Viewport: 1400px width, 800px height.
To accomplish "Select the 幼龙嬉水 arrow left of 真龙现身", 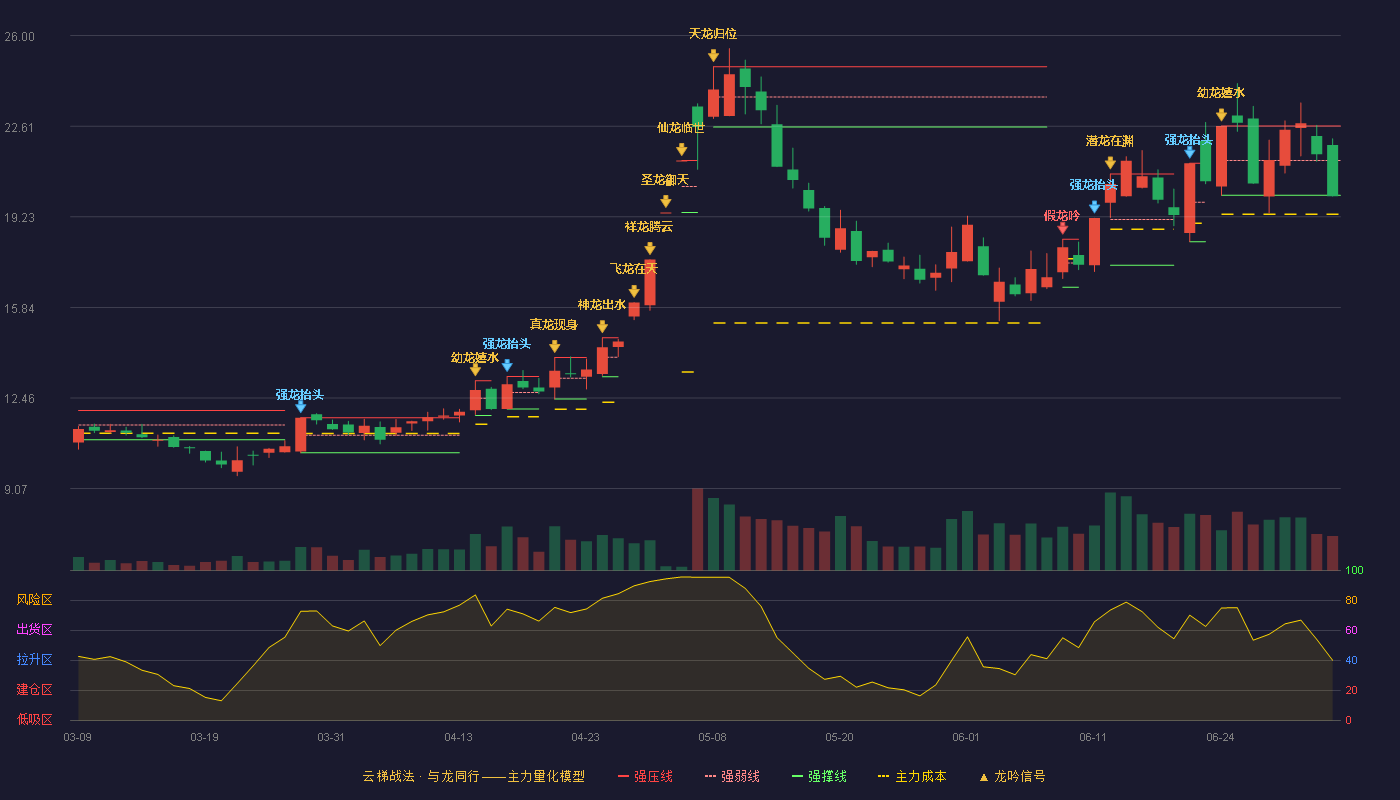I will (x=475, y=370).
